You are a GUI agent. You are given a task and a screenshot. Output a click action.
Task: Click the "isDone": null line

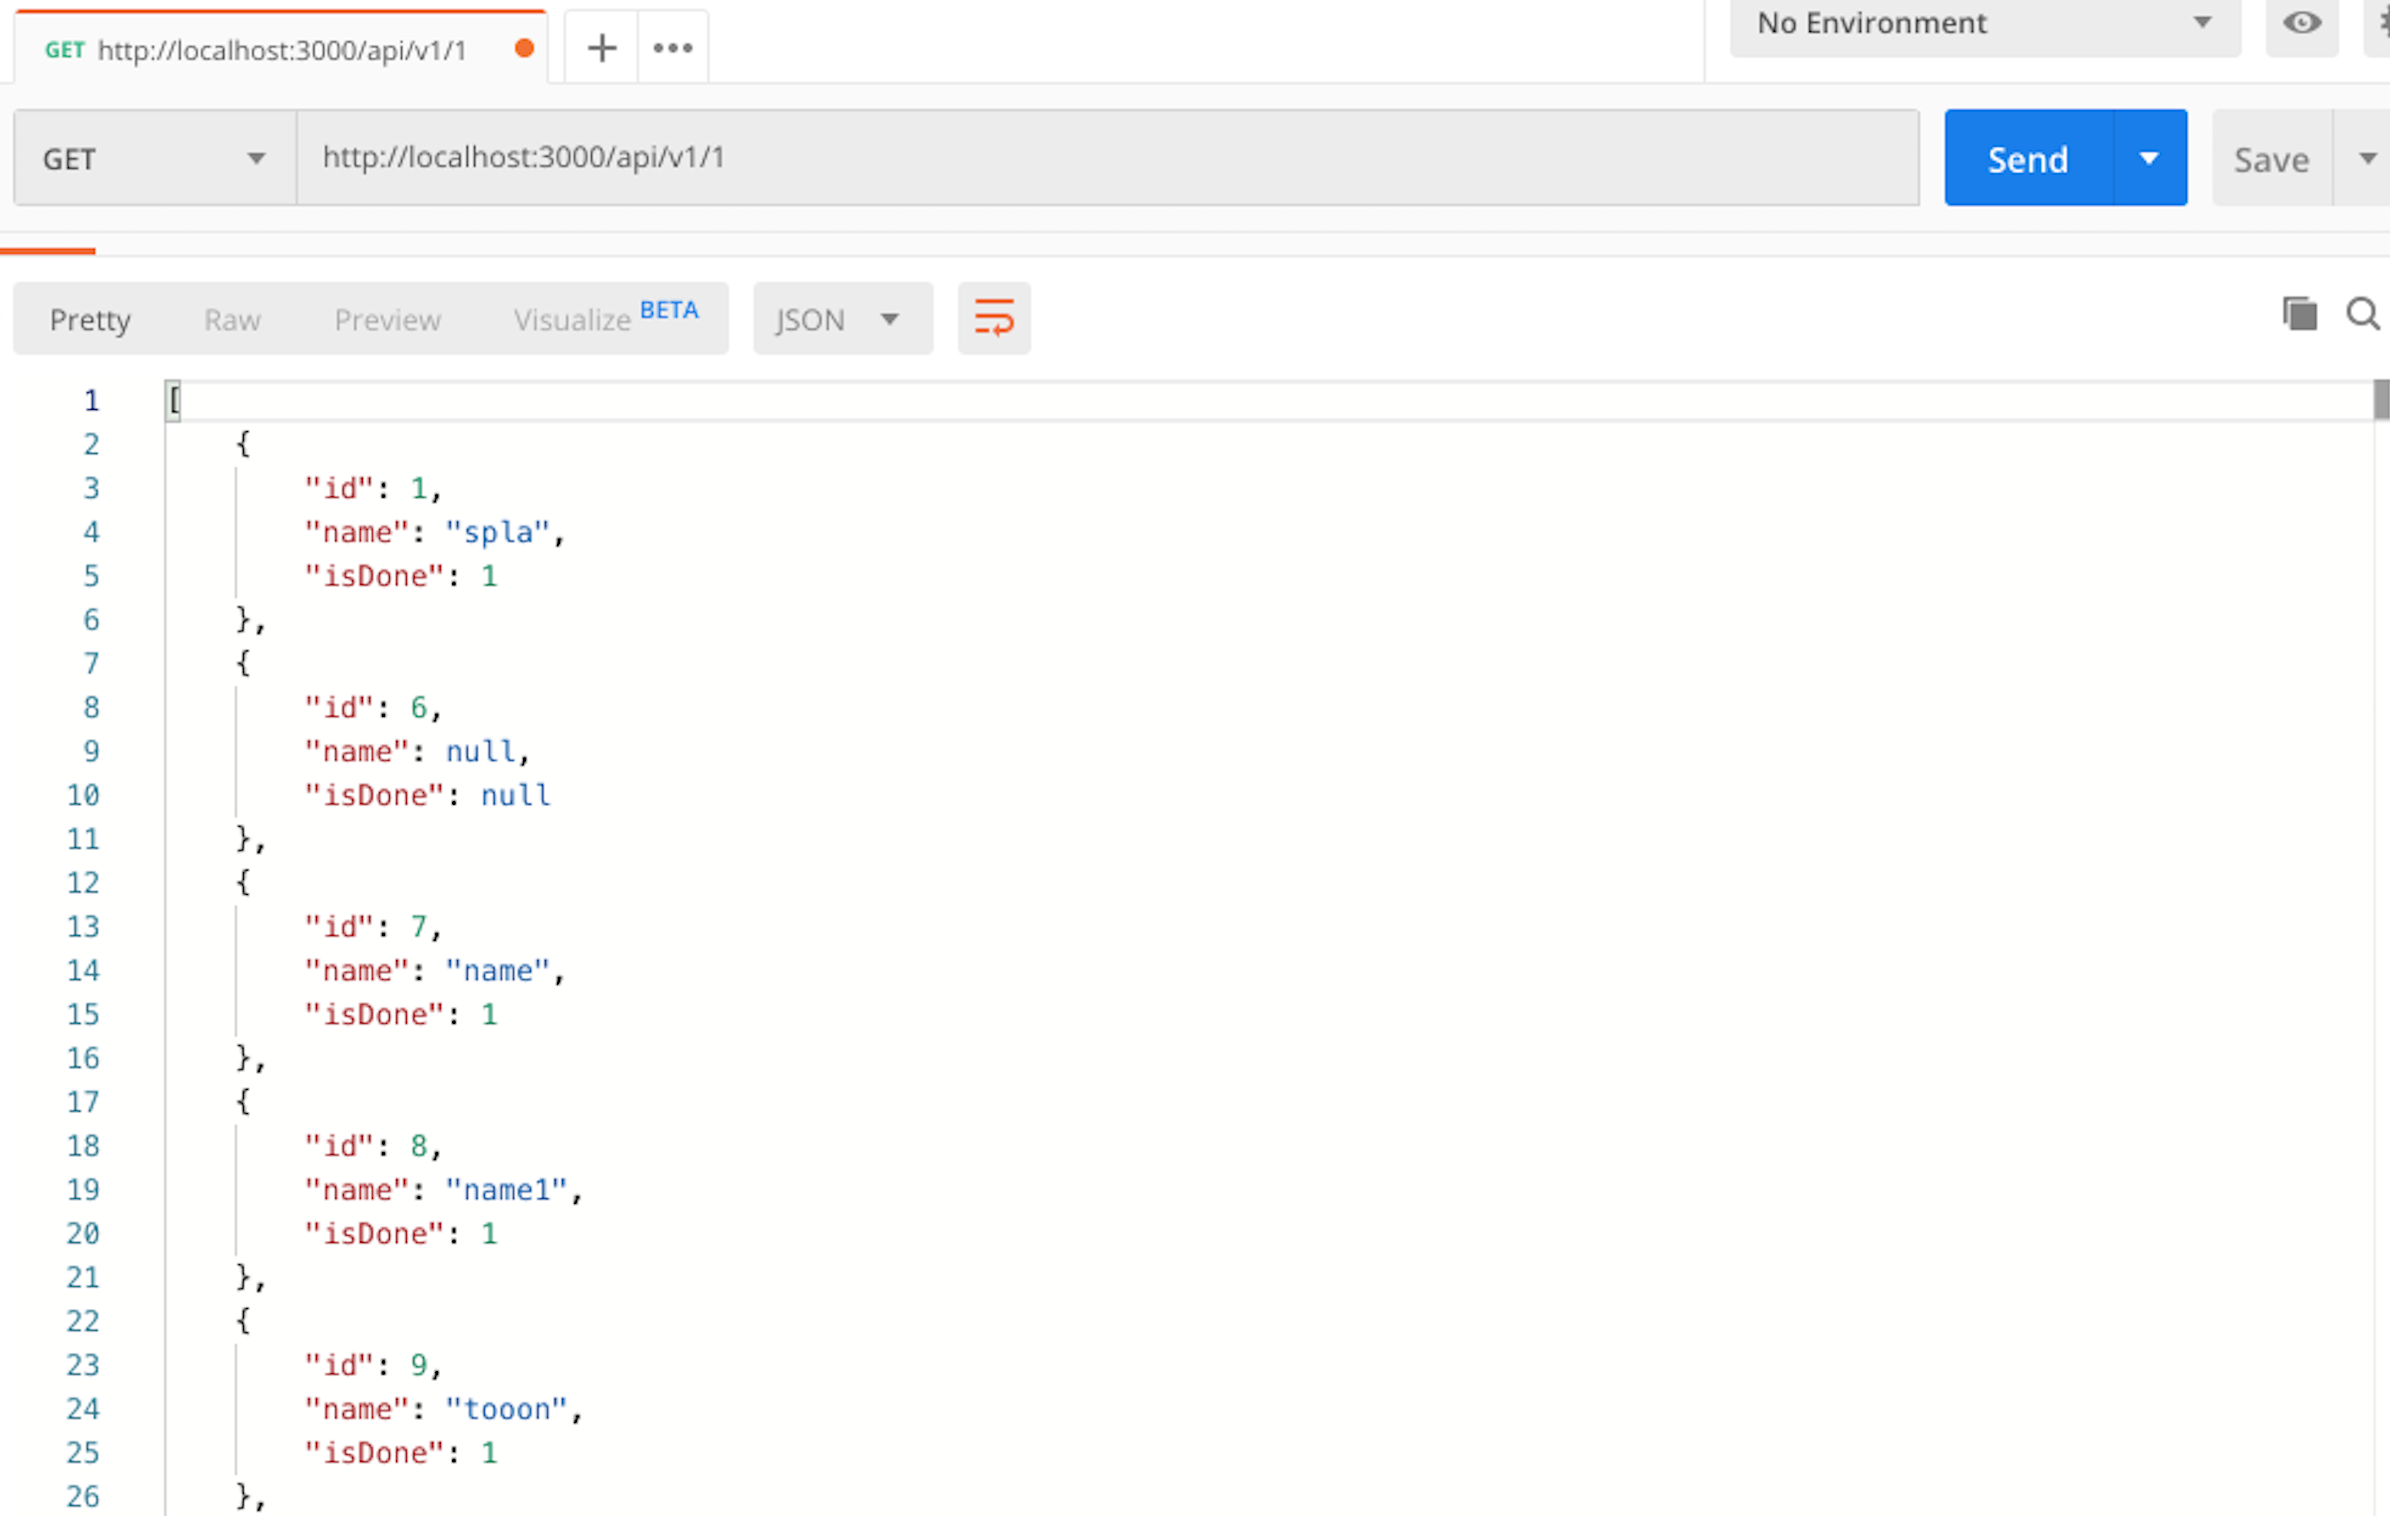[427, 795]
